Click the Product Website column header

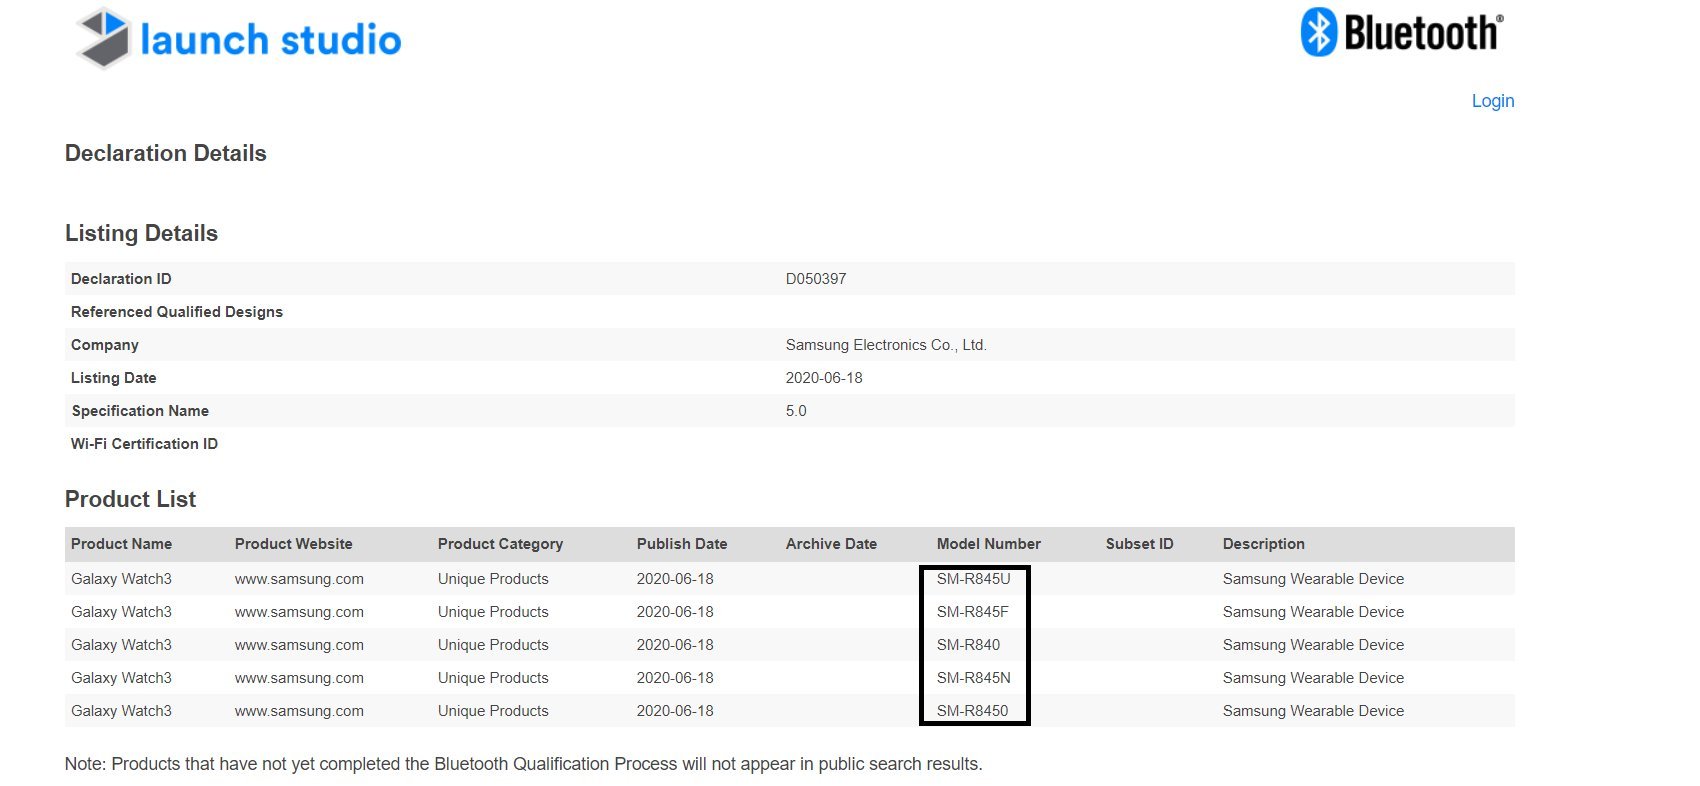click(293, 544)
